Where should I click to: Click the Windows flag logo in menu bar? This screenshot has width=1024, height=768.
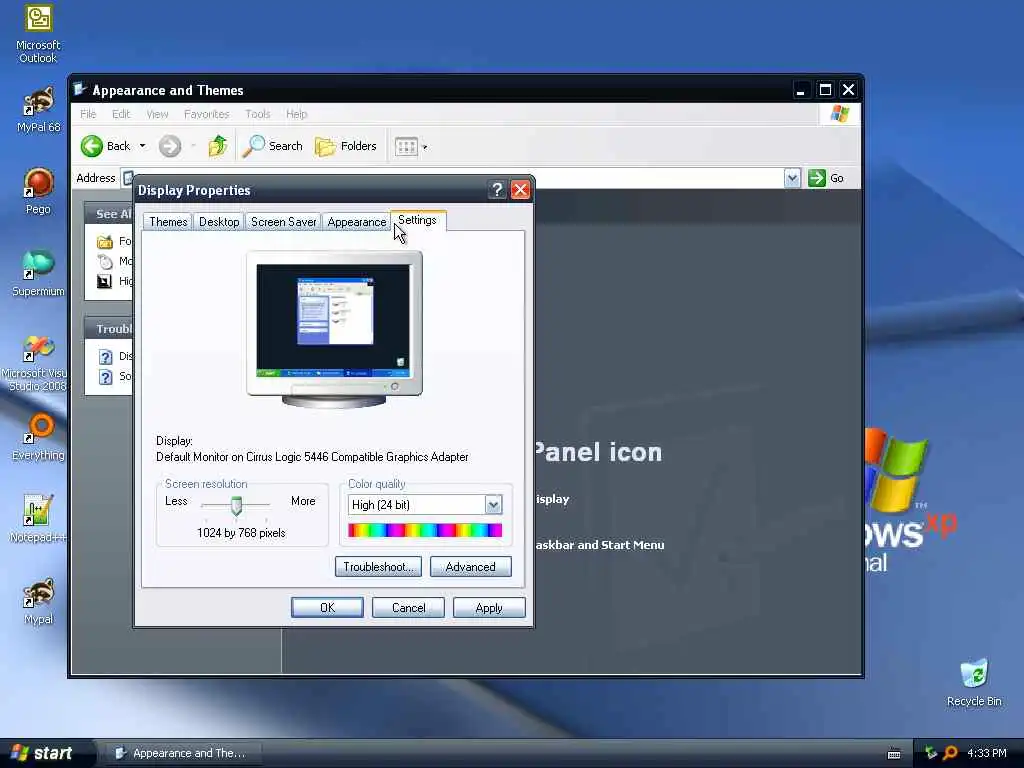point(840,114)
